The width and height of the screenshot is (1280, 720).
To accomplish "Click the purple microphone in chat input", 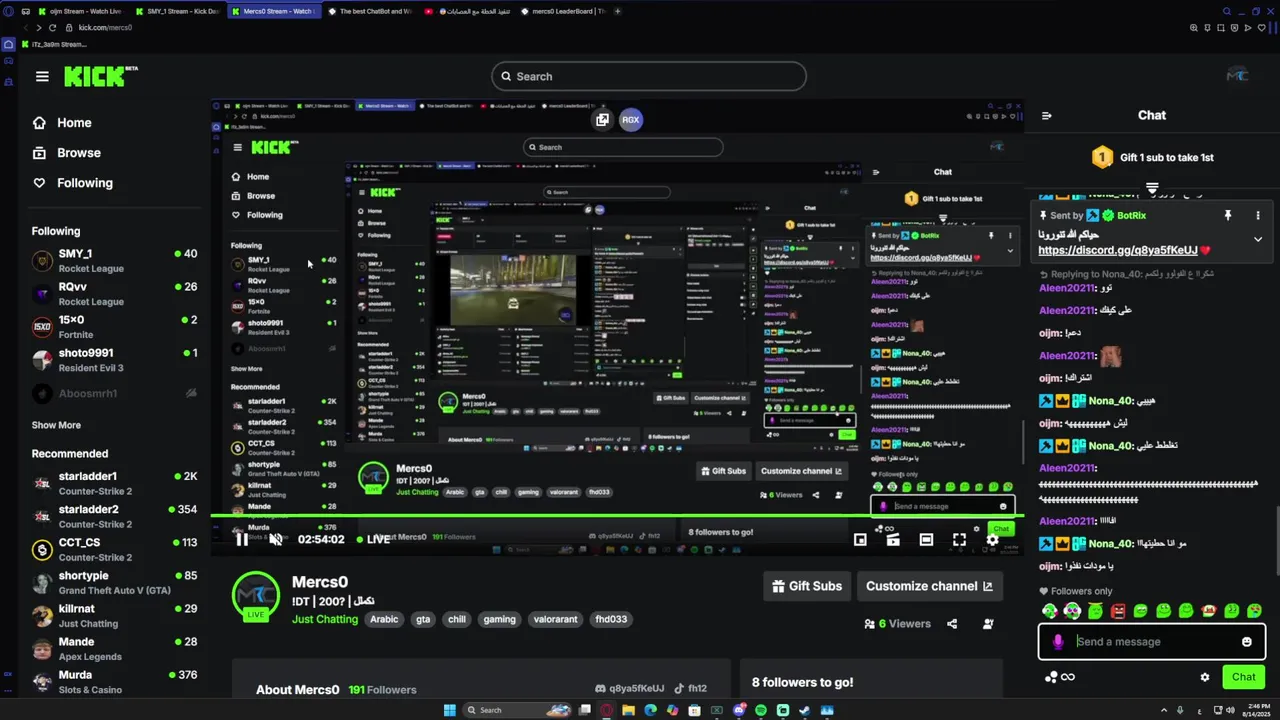I will pyautogui.click(x=1058, y=641).
